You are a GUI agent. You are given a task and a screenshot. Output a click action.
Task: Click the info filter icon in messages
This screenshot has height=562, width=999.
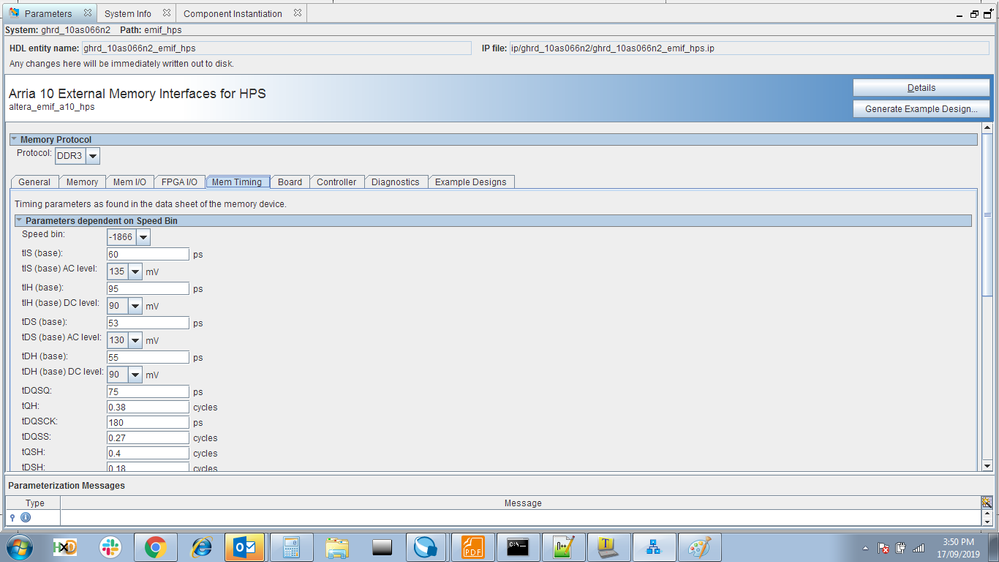pos(25,517)
